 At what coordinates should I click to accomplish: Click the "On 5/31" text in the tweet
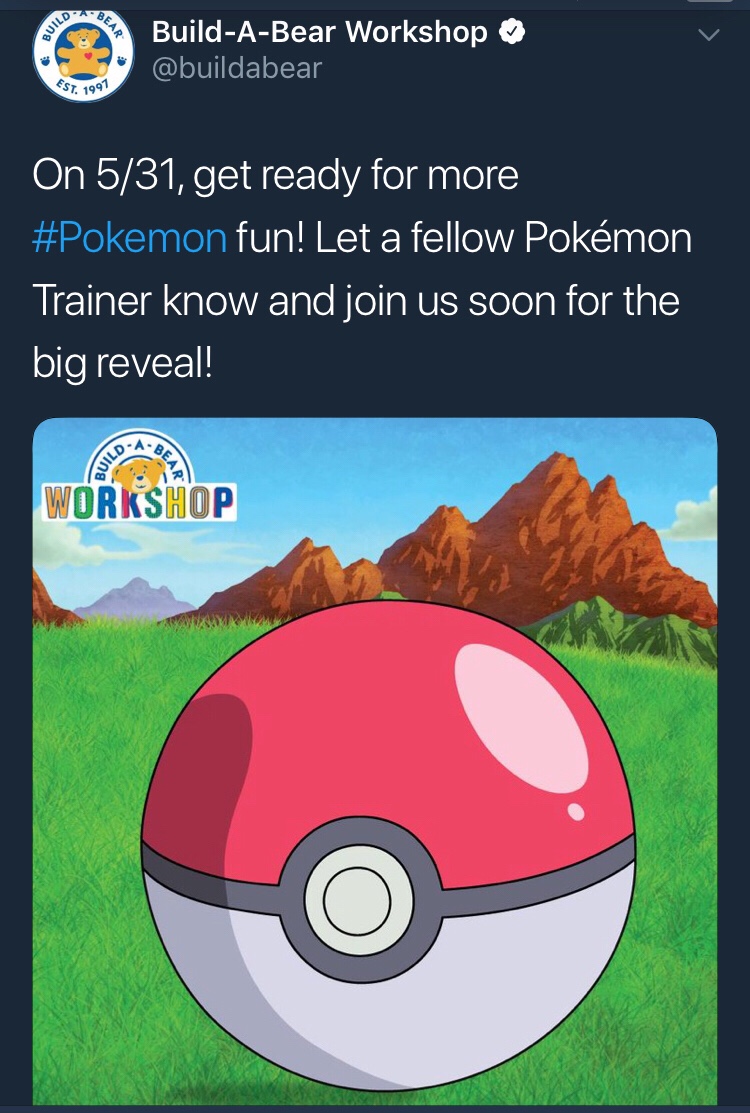click(103, 175)
